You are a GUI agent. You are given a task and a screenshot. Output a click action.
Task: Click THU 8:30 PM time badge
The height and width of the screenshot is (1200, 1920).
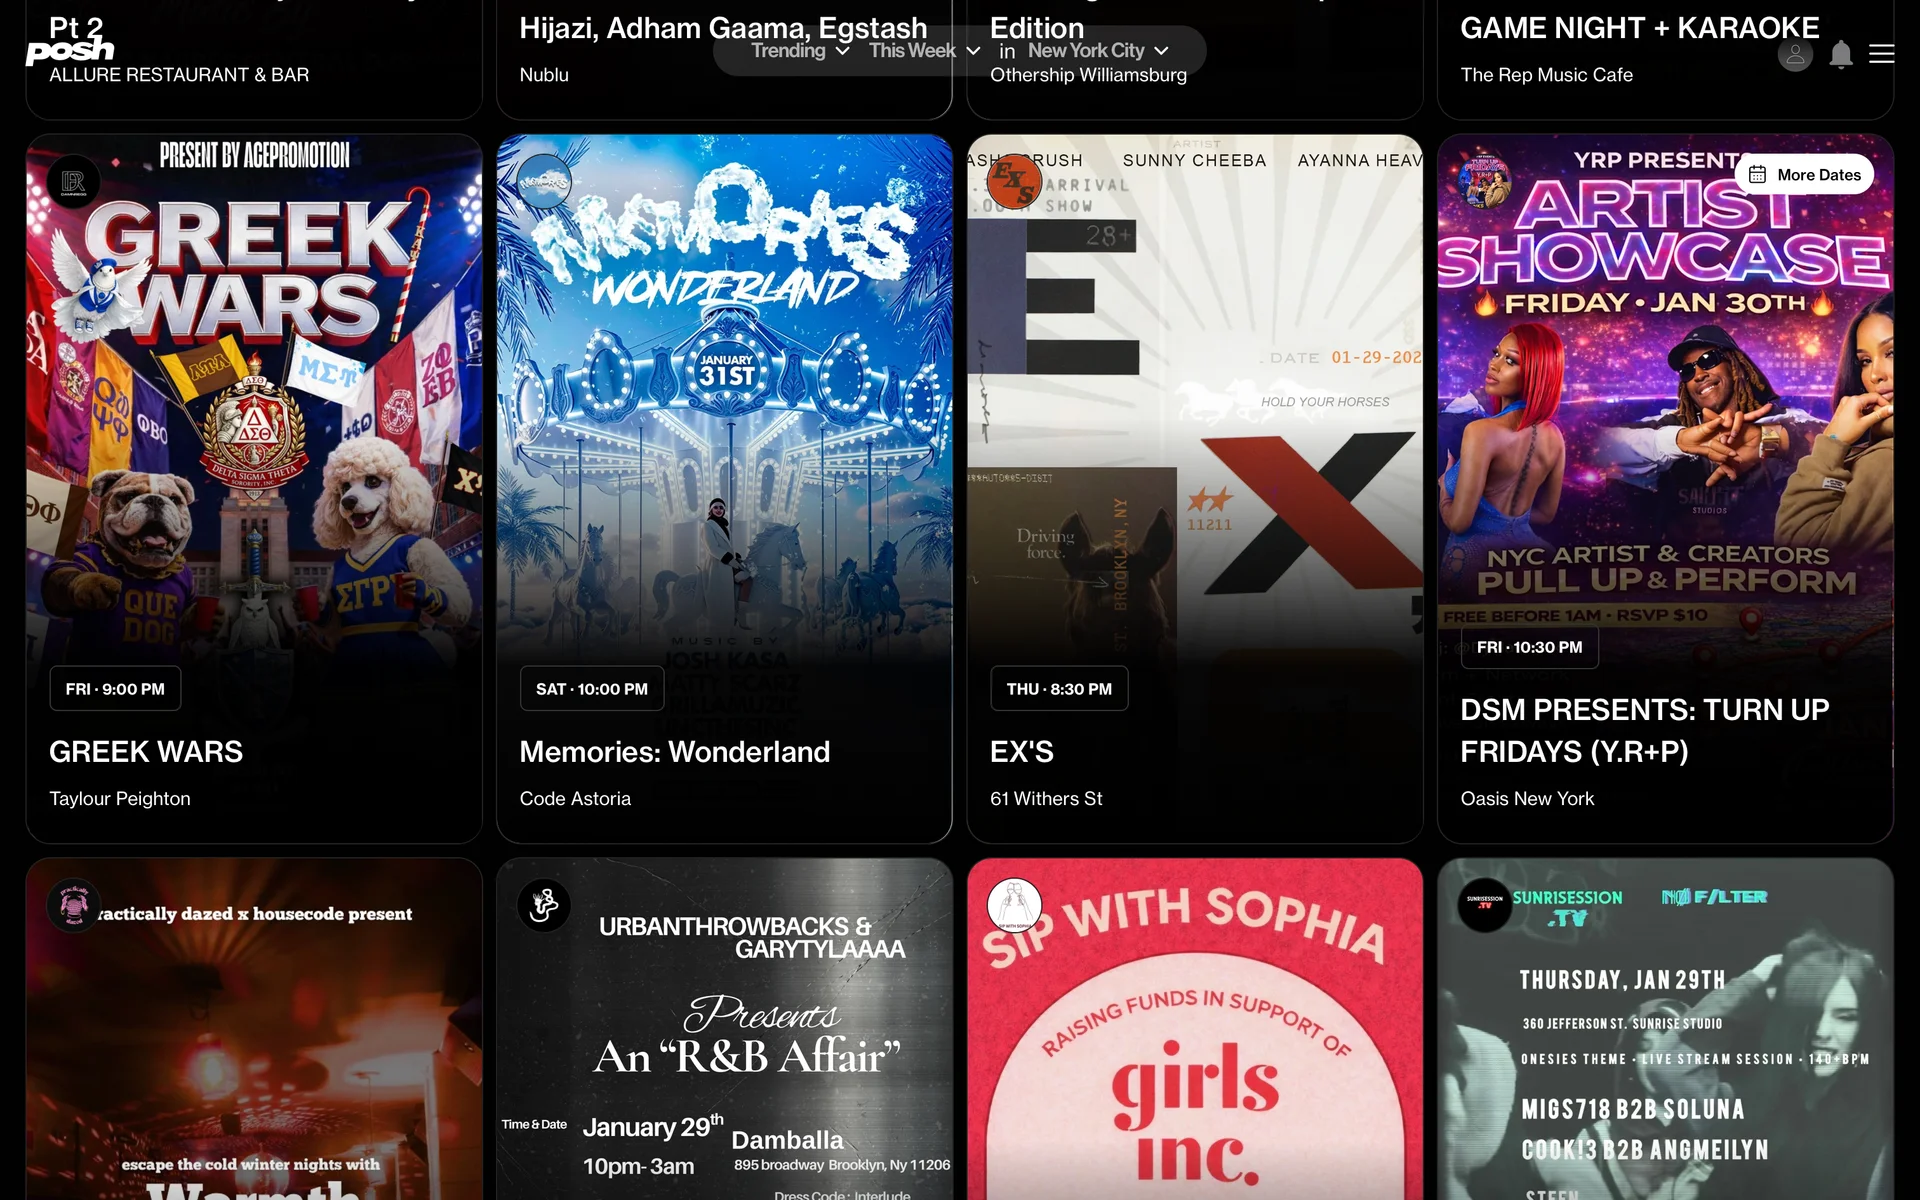[1059, 689]
